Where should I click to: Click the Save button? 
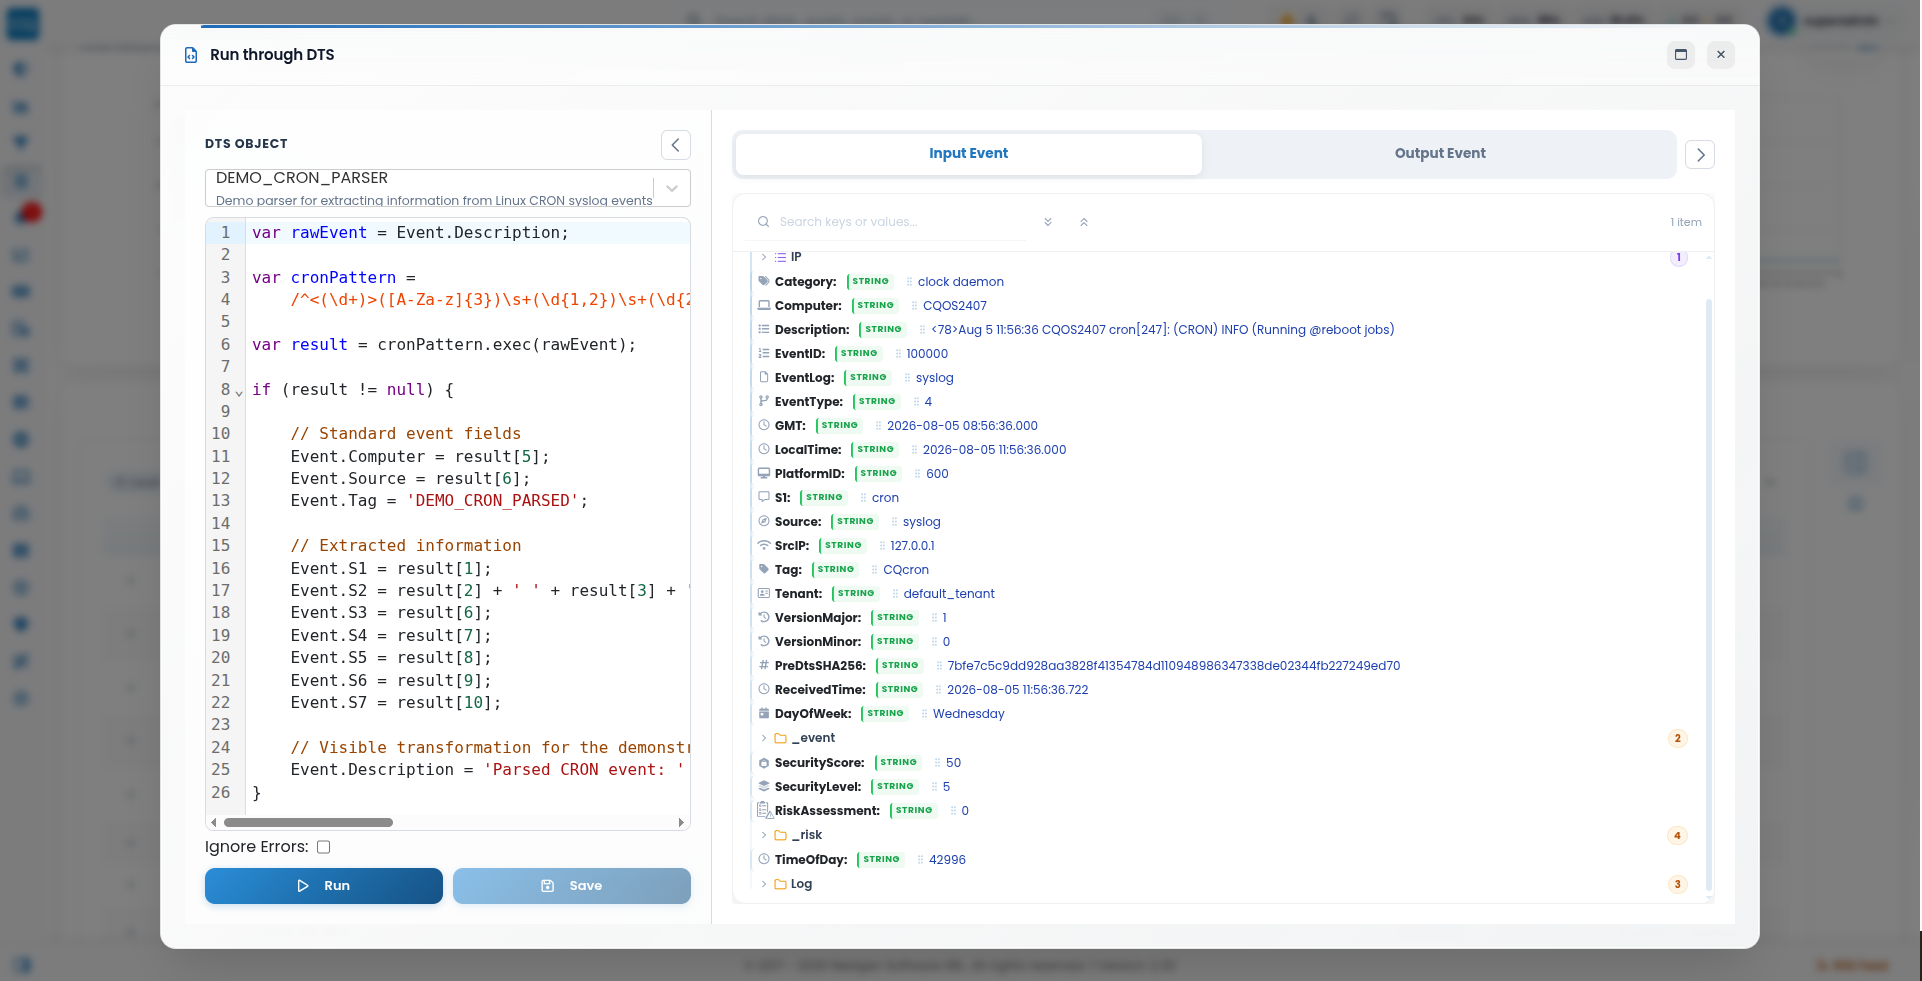571,886
